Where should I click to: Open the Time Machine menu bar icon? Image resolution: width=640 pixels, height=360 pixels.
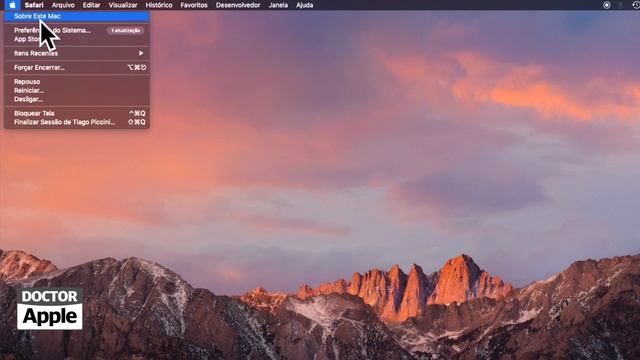(636, 5)
